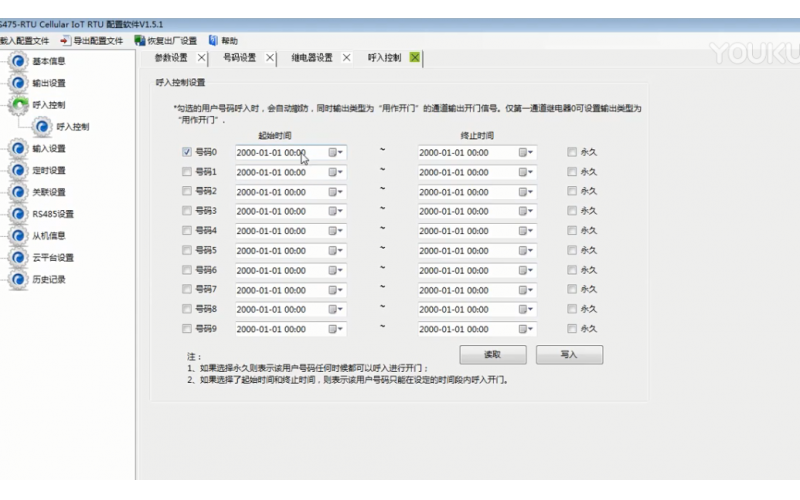This screenshot has height=500, width=800.
Task: Check the 号码1 checkbox
Action: 187,172
